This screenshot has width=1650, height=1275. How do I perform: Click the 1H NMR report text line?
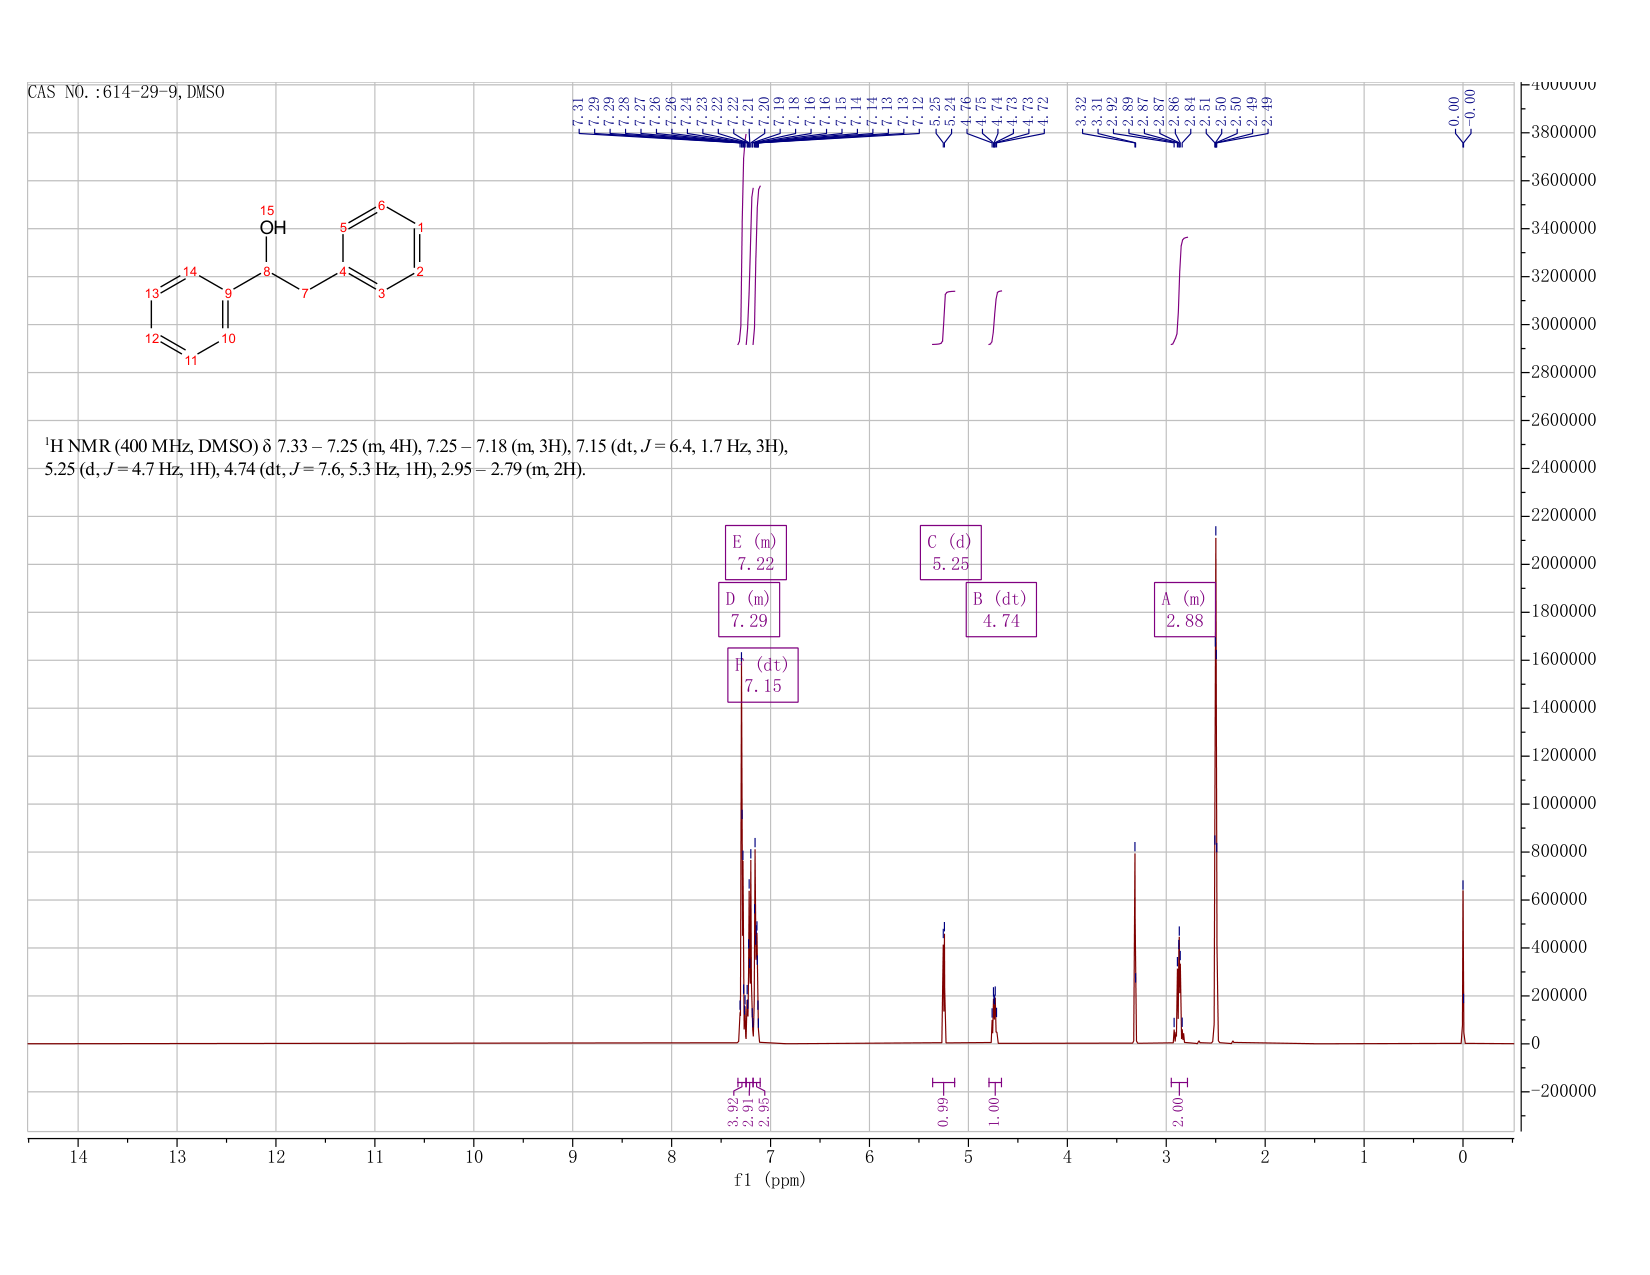(416, 458)
